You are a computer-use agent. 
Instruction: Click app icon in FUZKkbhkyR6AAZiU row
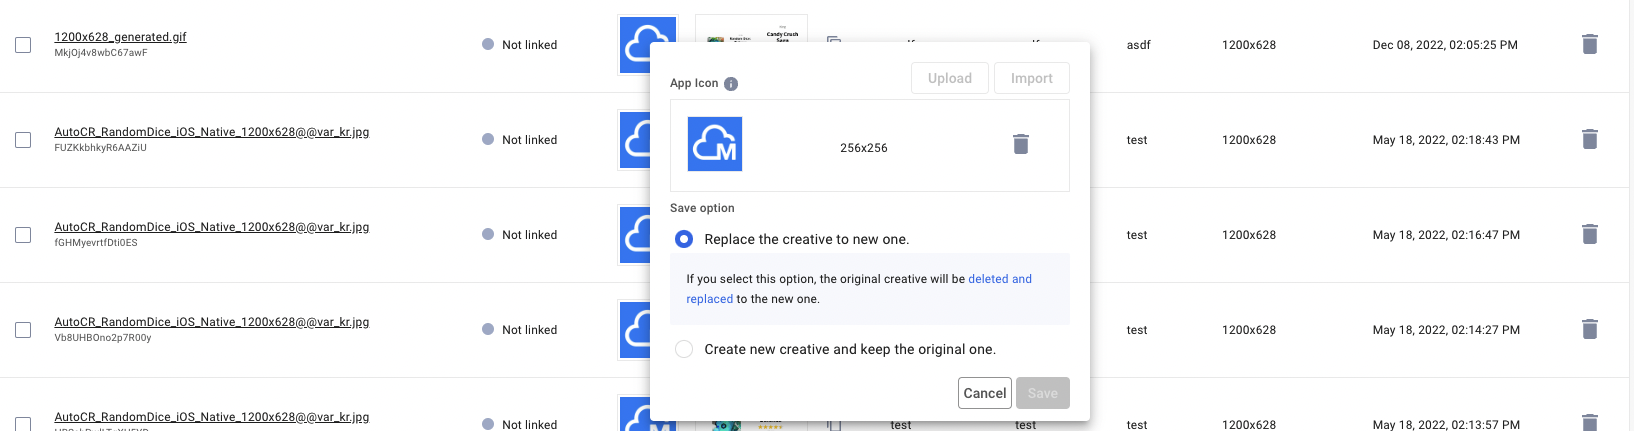coord(634,139)
